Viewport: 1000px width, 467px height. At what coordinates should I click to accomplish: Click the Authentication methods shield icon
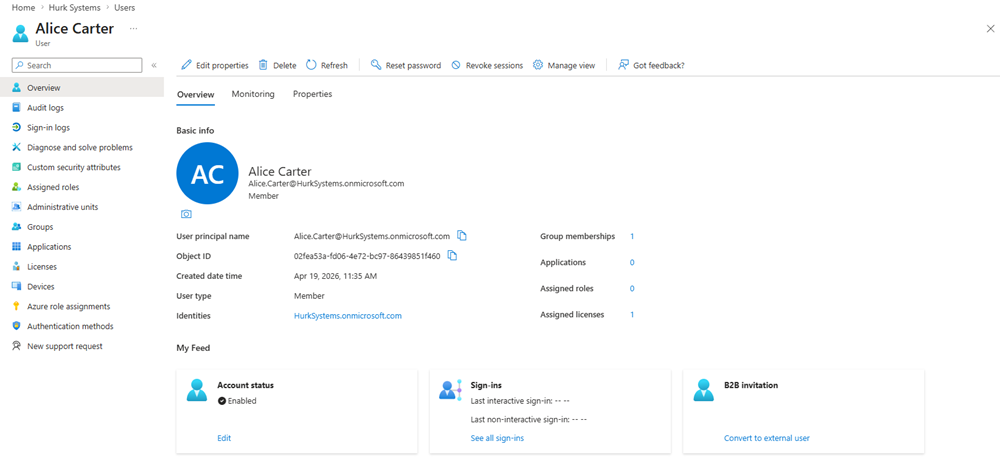[17, 326]
